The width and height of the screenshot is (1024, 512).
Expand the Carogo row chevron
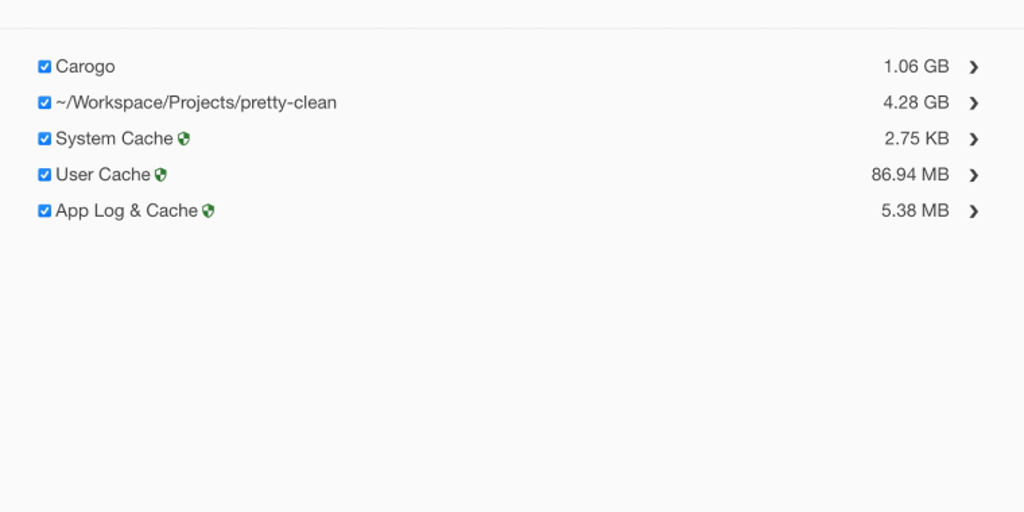pos(974,67)
